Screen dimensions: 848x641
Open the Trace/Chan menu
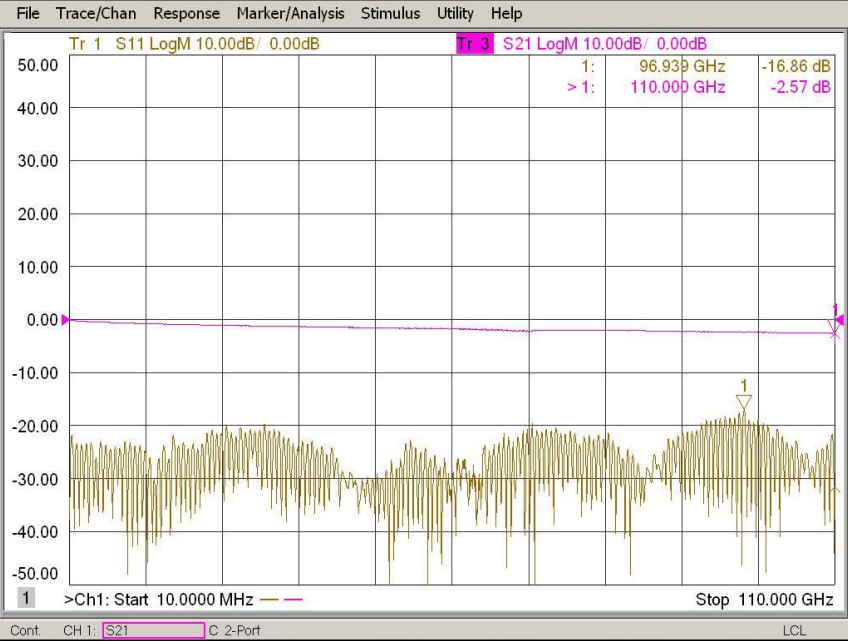pyautogui.click(x=96, y=14)
